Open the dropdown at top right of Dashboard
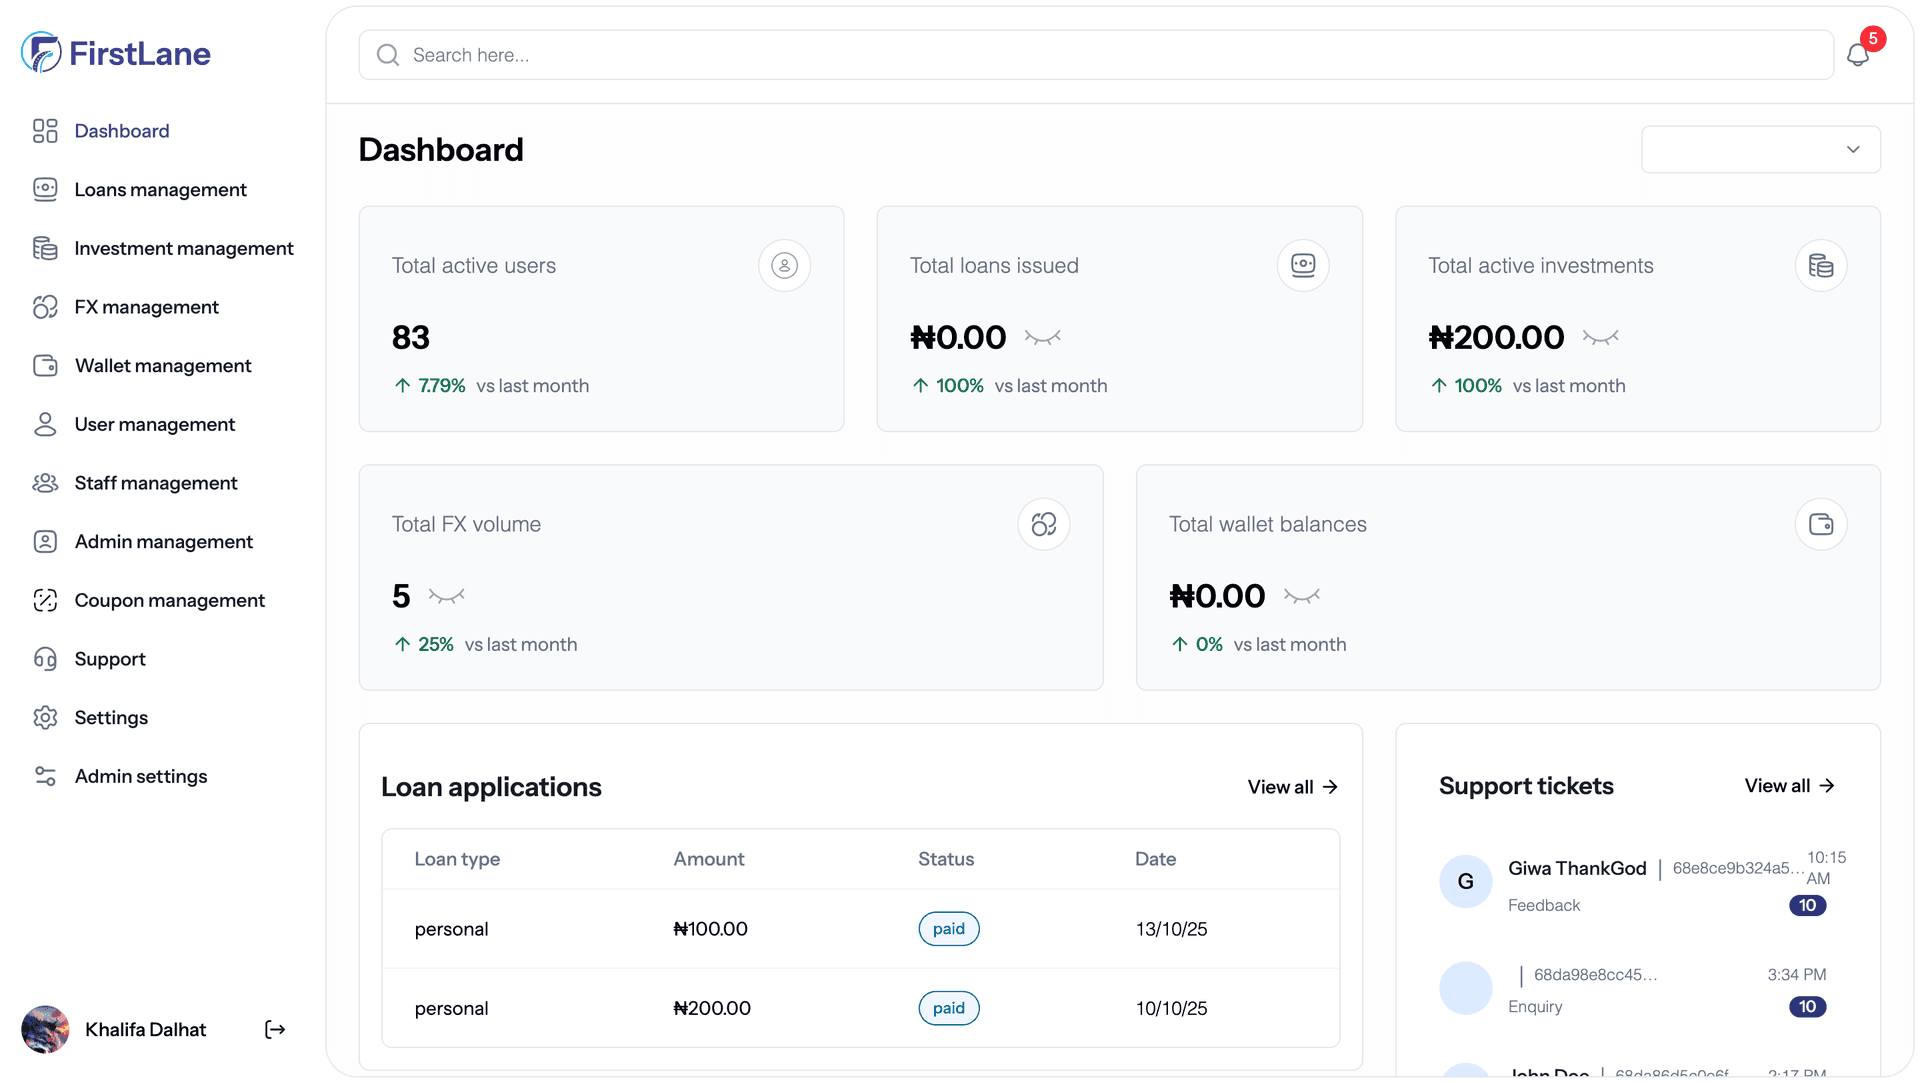 coord(1761,148)
